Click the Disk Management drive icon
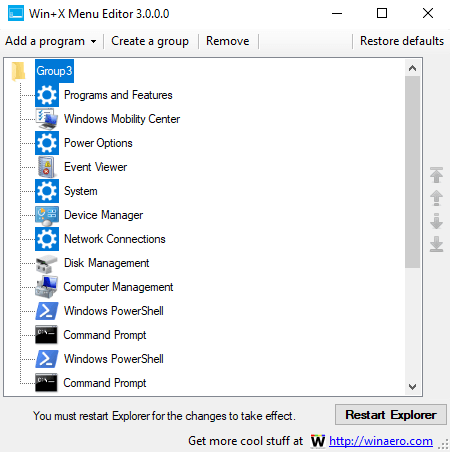Screen dimensions: 450x452 click(x=47, y=263)
